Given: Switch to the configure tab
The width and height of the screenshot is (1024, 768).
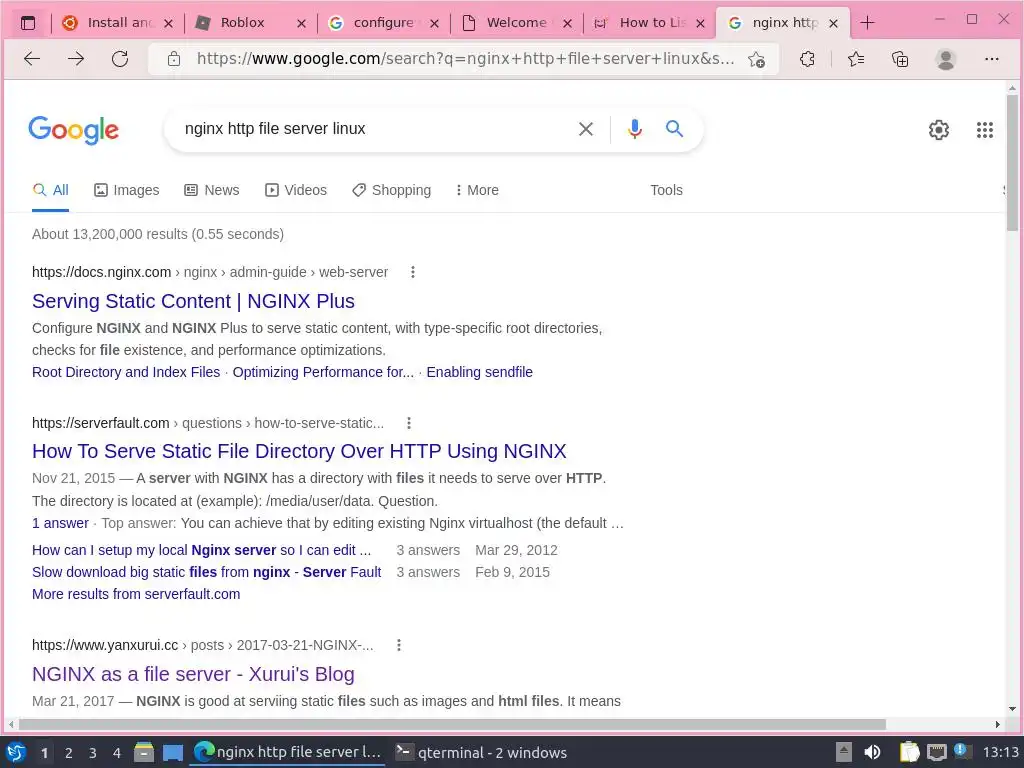Looking at the screenshot, I should (385, 23).
